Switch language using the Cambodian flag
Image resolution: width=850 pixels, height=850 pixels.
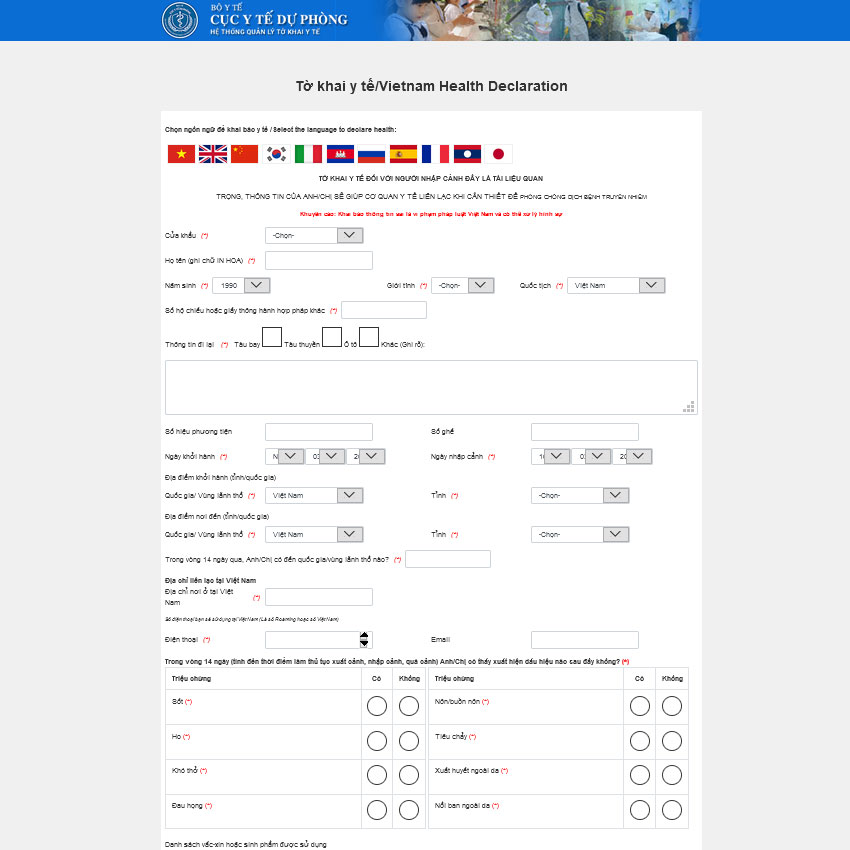point(340,154)
